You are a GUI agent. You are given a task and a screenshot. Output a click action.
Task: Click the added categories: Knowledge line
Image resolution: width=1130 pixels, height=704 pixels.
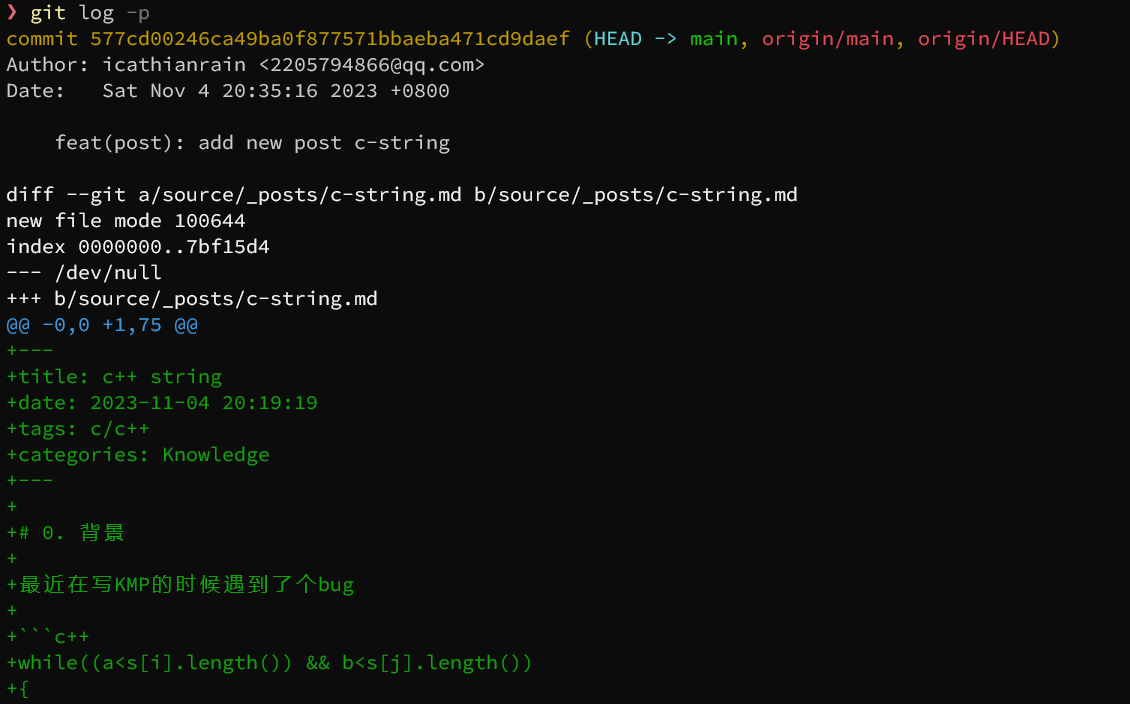point(137,455)
